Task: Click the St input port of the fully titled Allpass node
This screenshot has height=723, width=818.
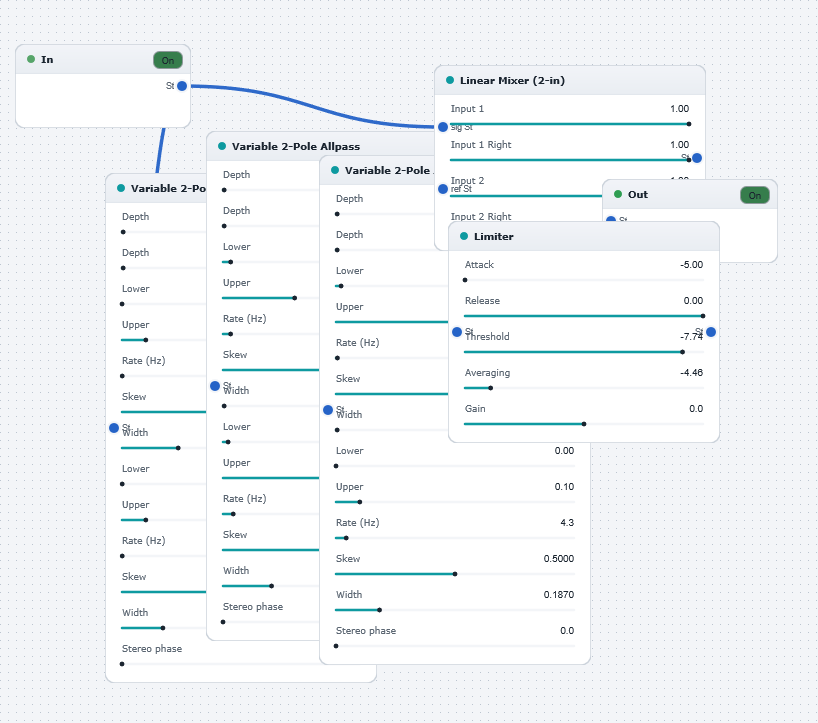Action: point(215,386)
